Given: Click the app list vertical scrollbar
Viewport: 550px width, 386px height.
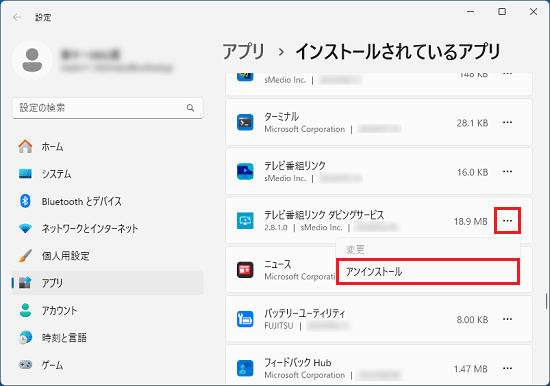Looking at the screenshot, I should [x=546, y=301].
